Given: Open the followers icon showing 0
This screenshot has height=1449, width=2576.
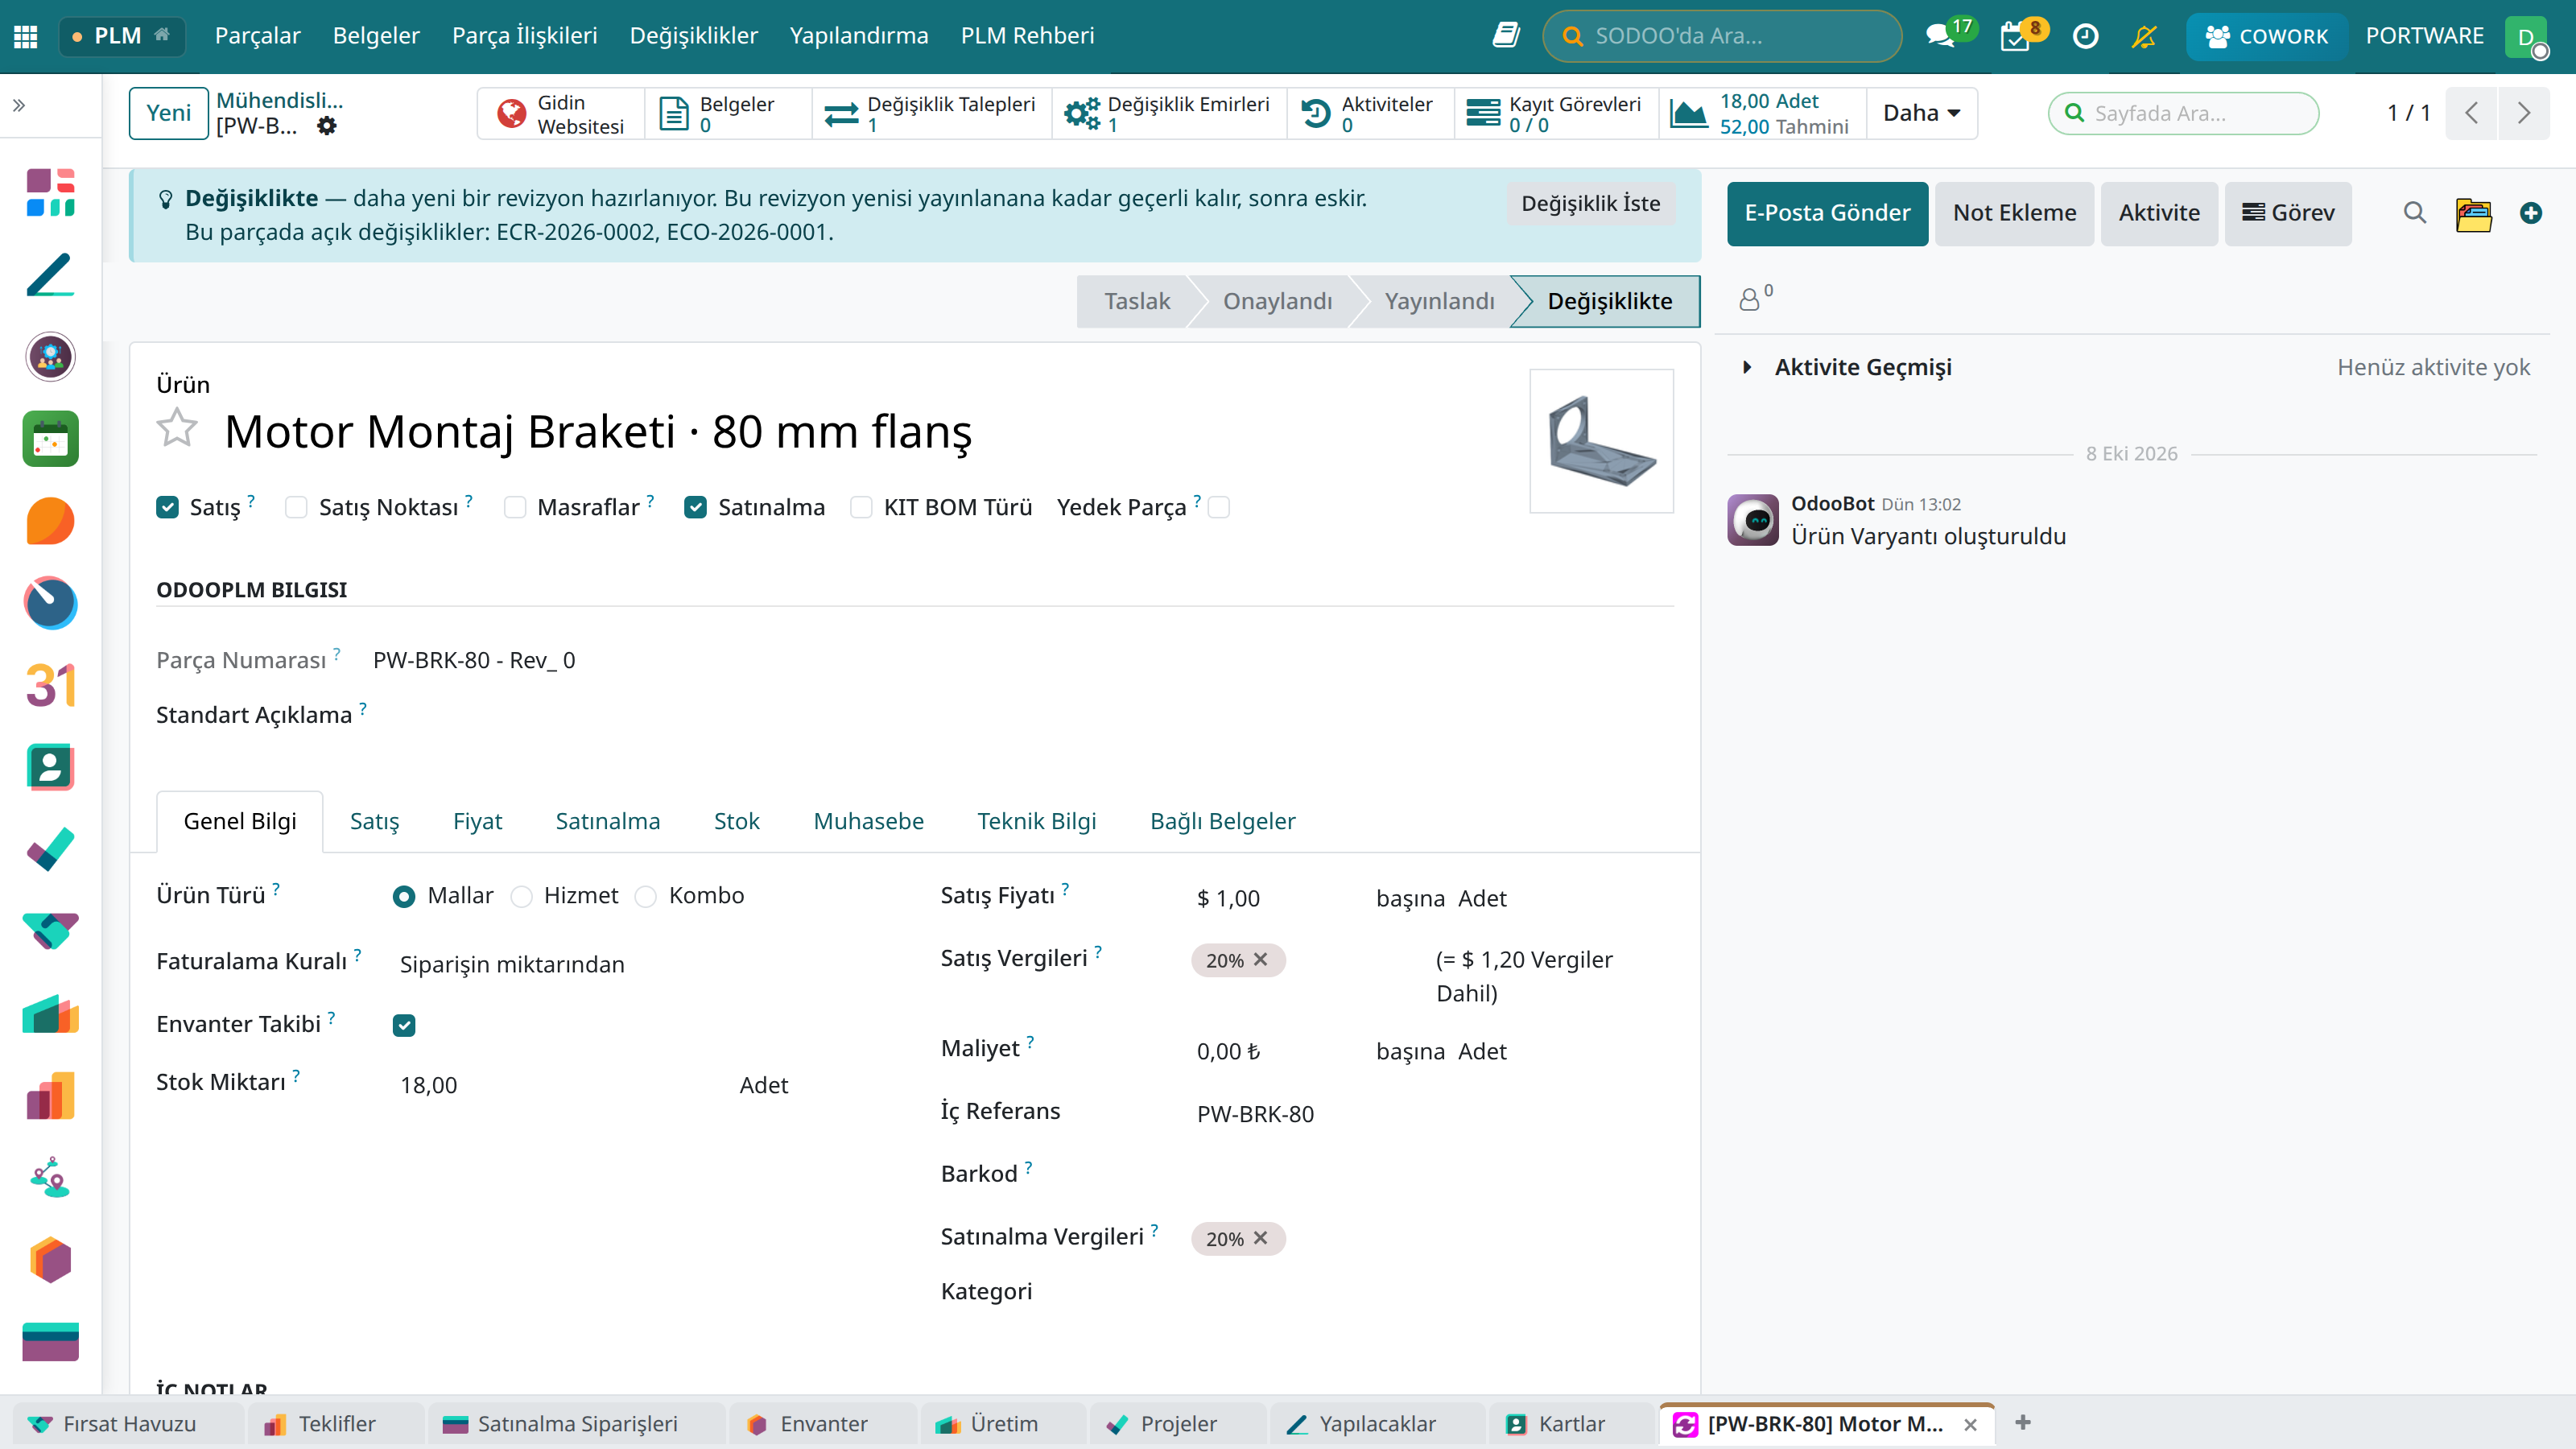Looking at the screenshot, I should coord(1755,297).
